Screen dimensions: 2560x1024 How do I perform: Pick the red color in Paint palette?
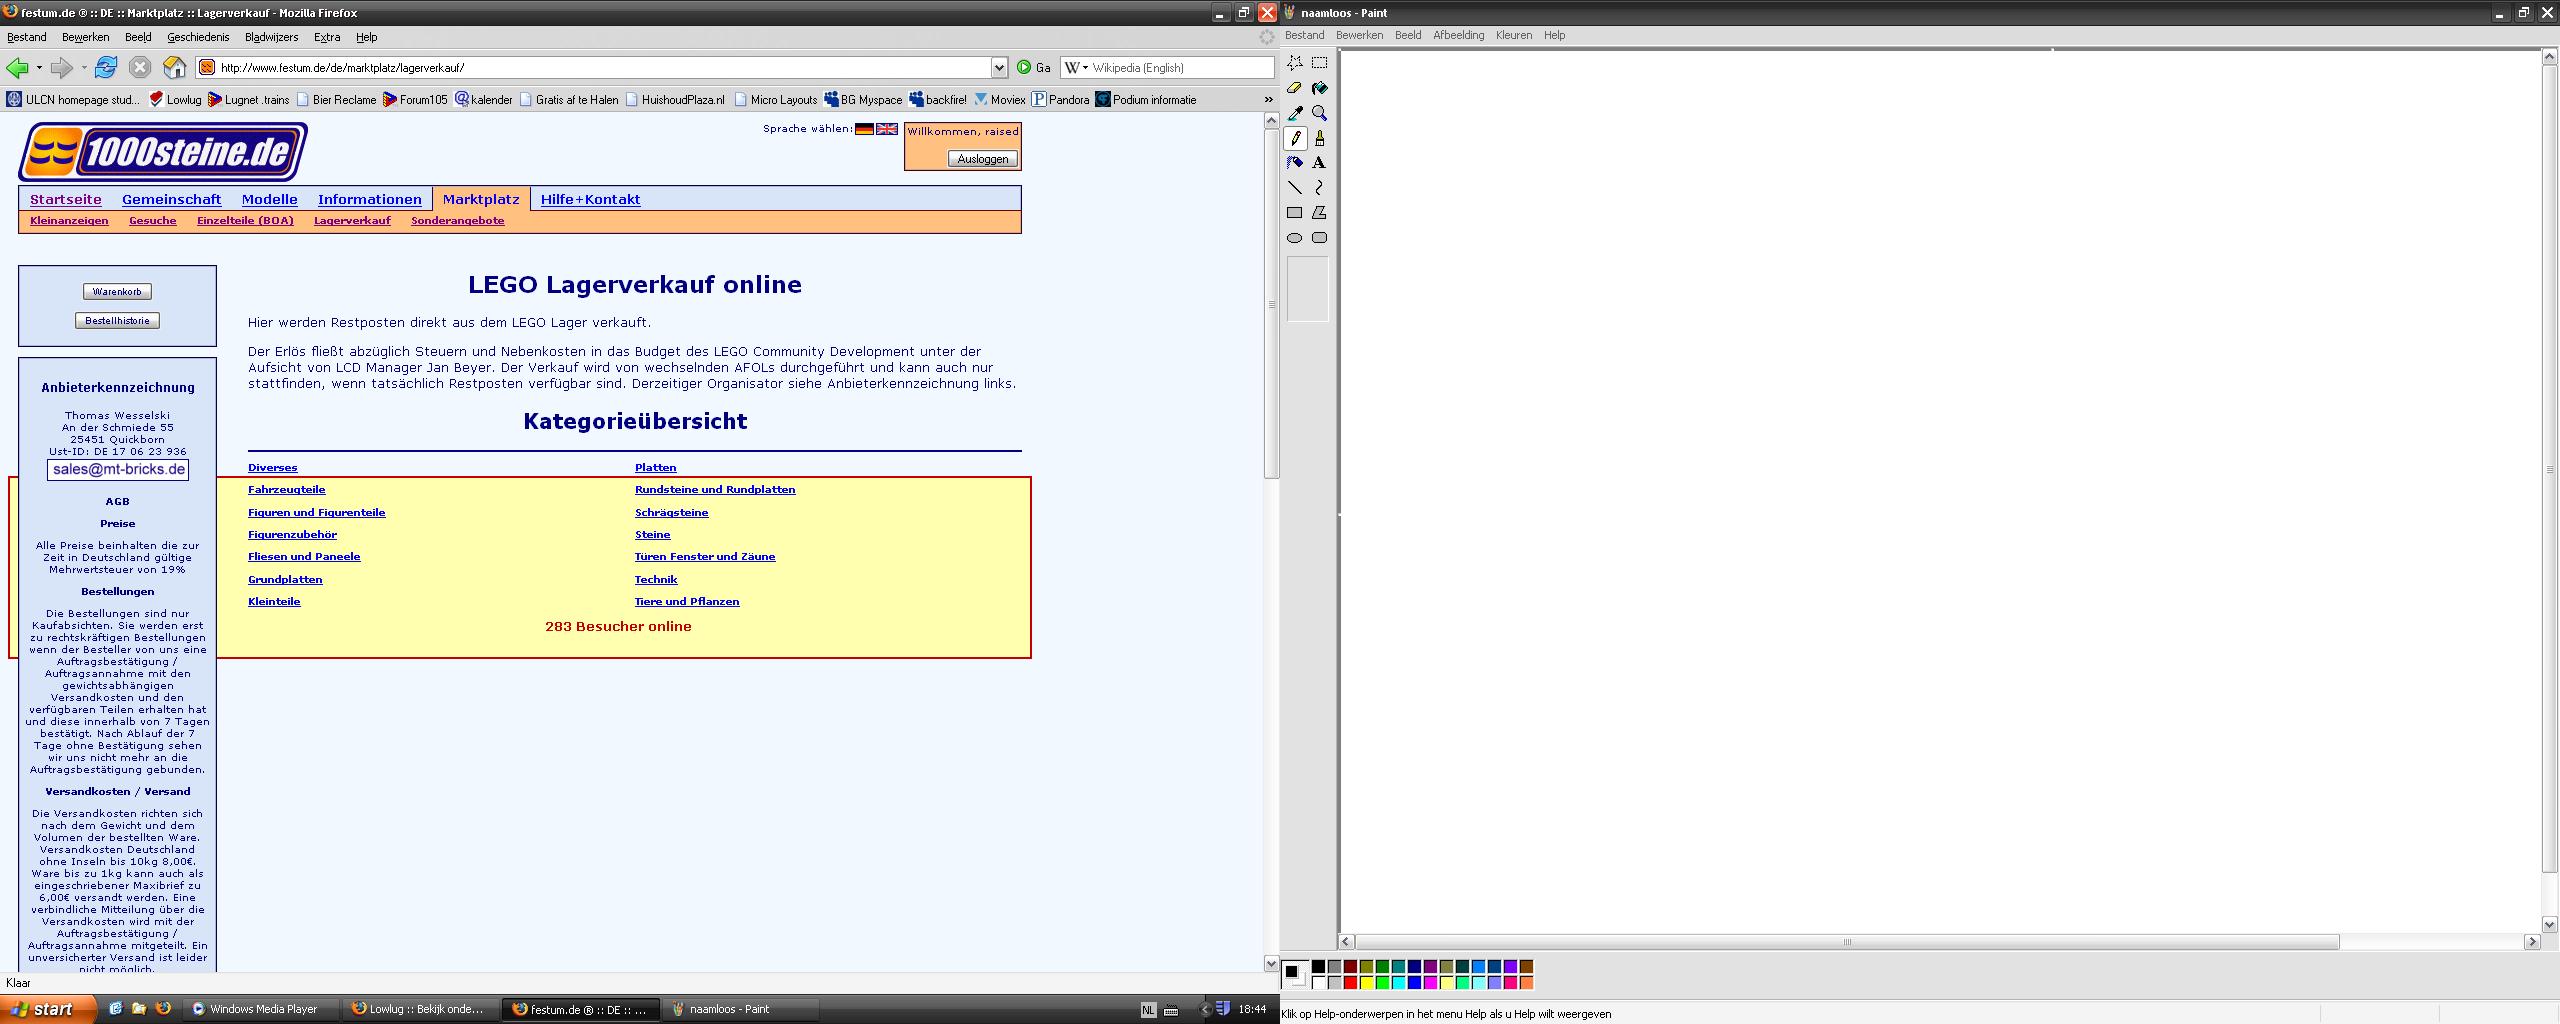tap(1350, 983)
